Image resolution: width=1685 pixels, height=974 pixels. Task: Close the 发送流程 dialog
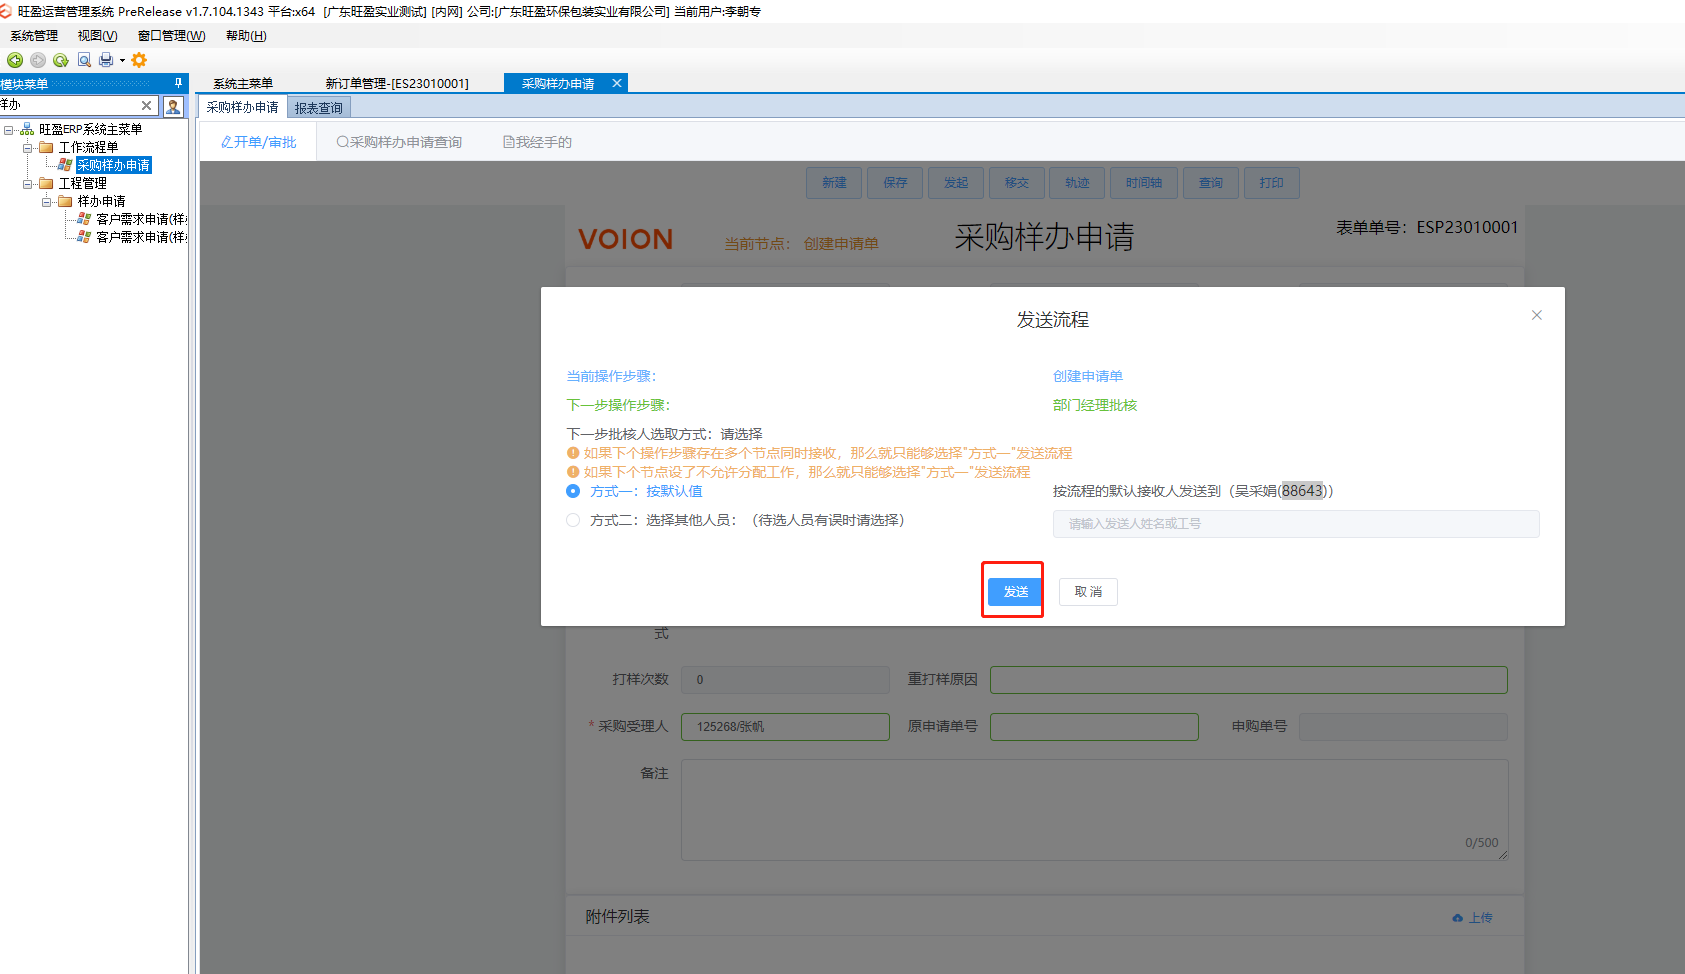pyautogui.click(x=1537, y=315)
